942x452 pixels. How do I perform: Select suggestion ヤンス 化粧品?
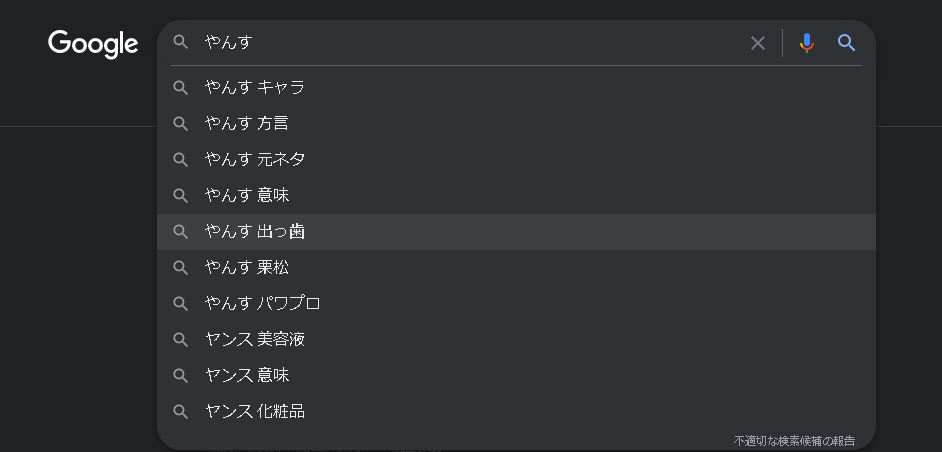[516, 412]
